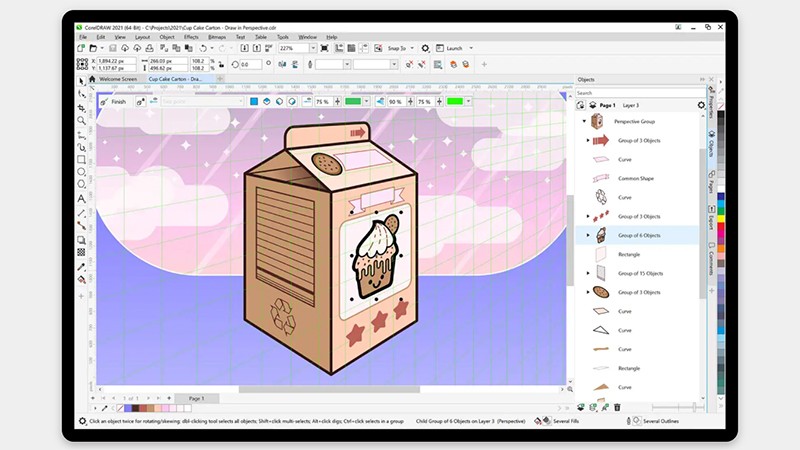Image resolution: width=800 pixels, height=450 pixels.
Task: Toggle layer view button in Objects docker
Action: 593,105
